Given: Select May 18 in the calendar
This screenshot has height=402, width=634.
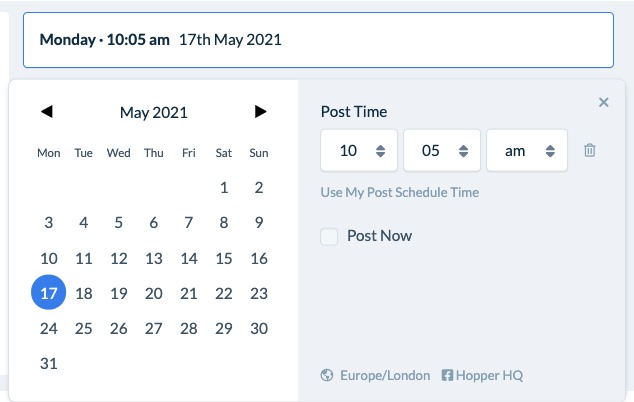Looking at the screenshot, I should tap(84, 293).
